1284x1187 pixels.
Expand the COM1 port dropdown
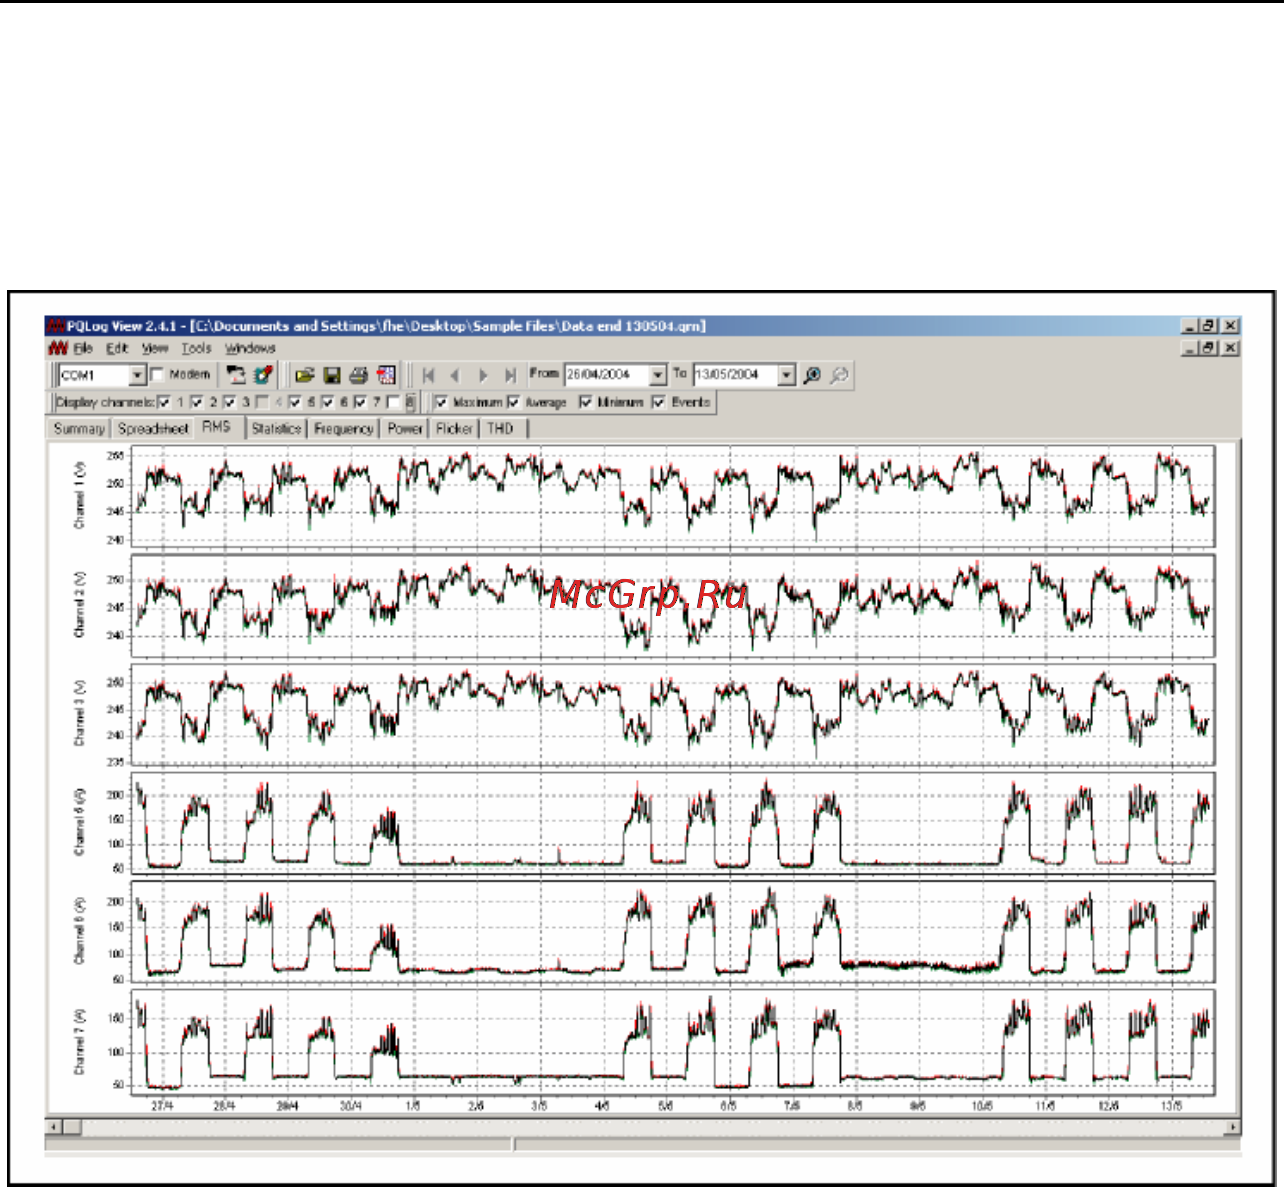(138, 375)
